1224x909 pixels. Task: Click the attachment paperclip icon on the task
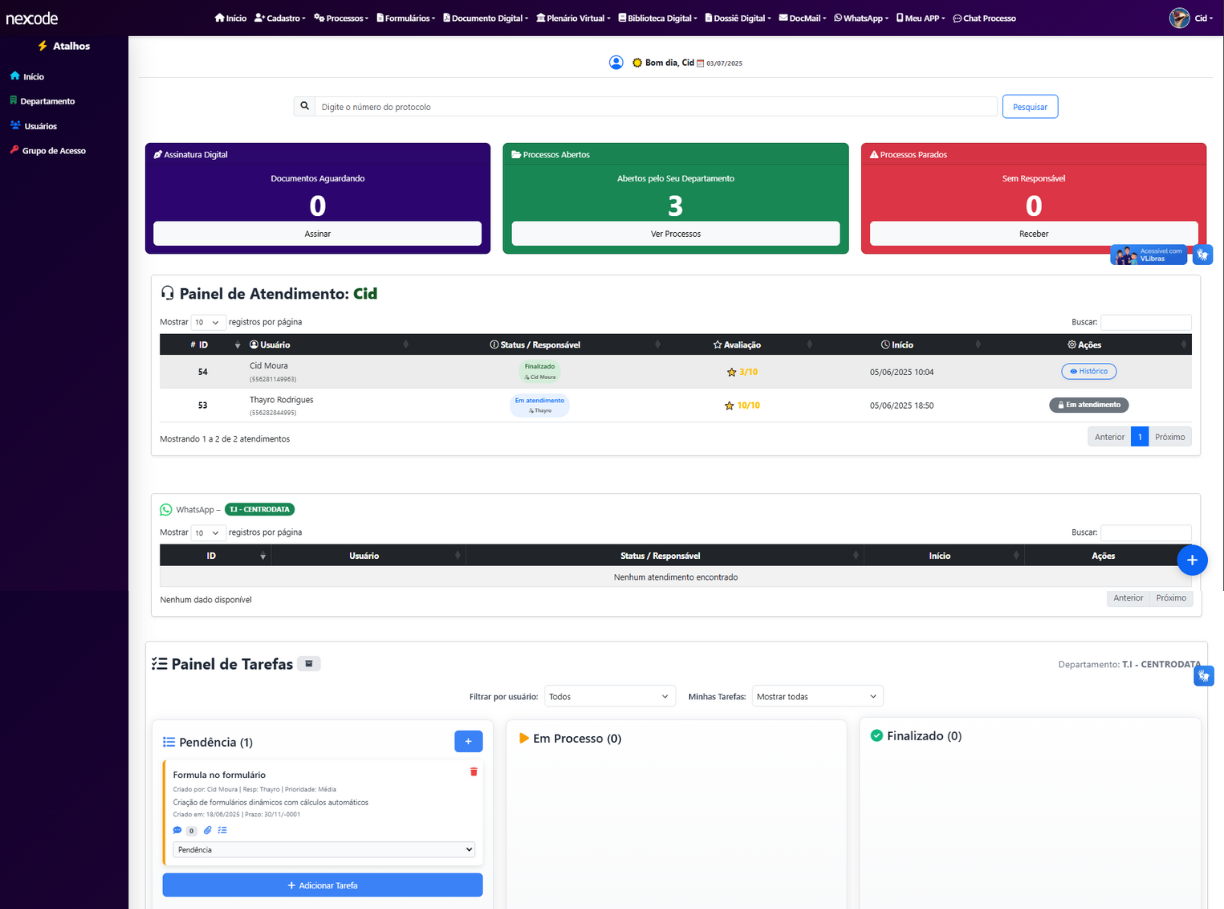(207, 830)
